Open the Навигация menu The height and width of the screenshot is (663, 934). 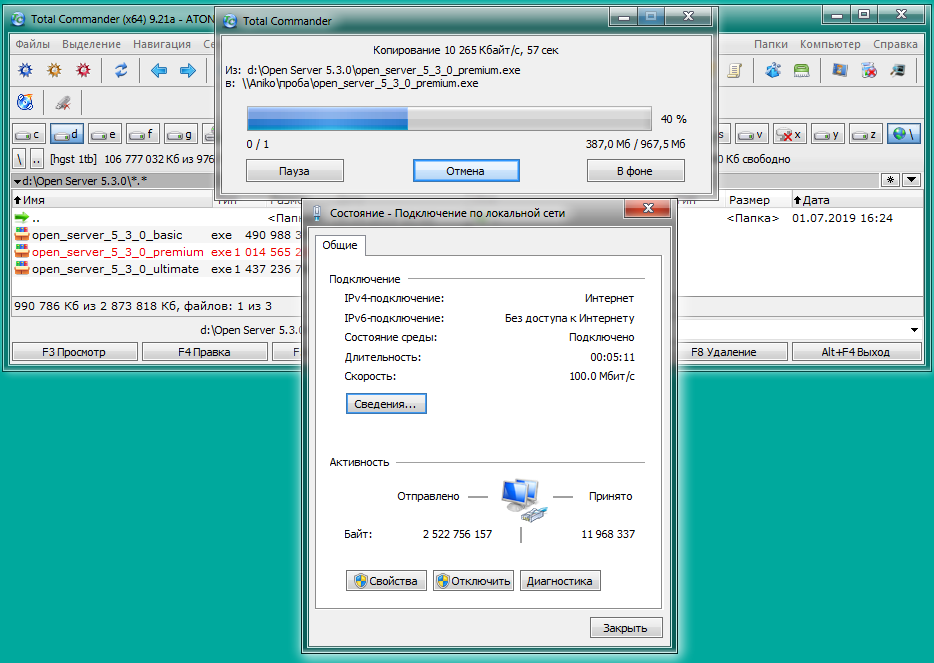pyautogui.click(x=162, y=44)
